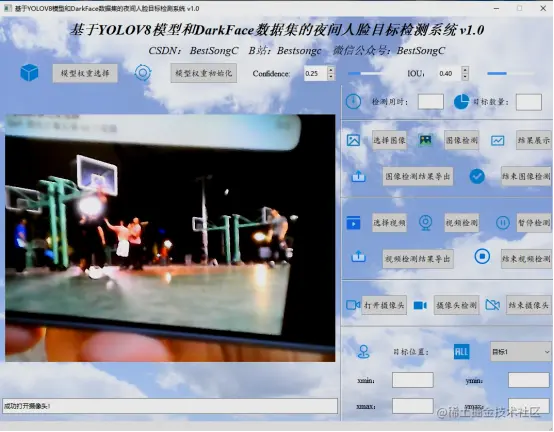Screen dimensions: 554x432
Task: Click the clock detection-time icon
Action: click(353, 102)
